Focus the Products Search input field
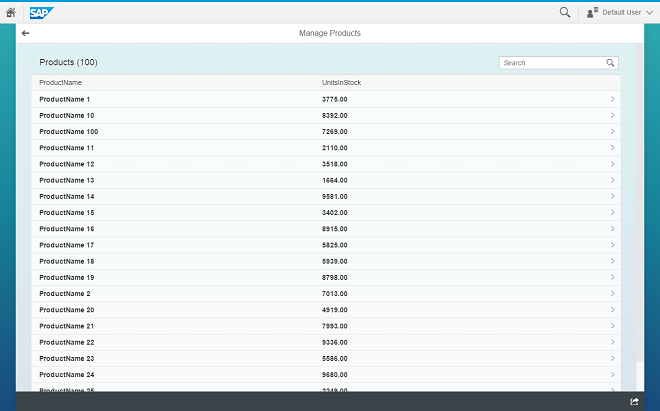 coord(552,63)
